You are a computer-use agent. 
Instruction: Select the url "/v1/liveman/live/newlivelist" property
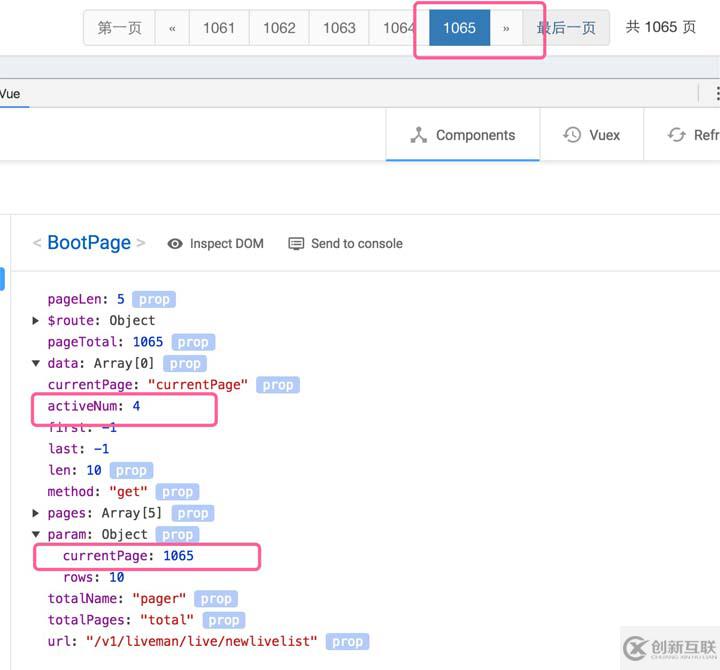182,642
